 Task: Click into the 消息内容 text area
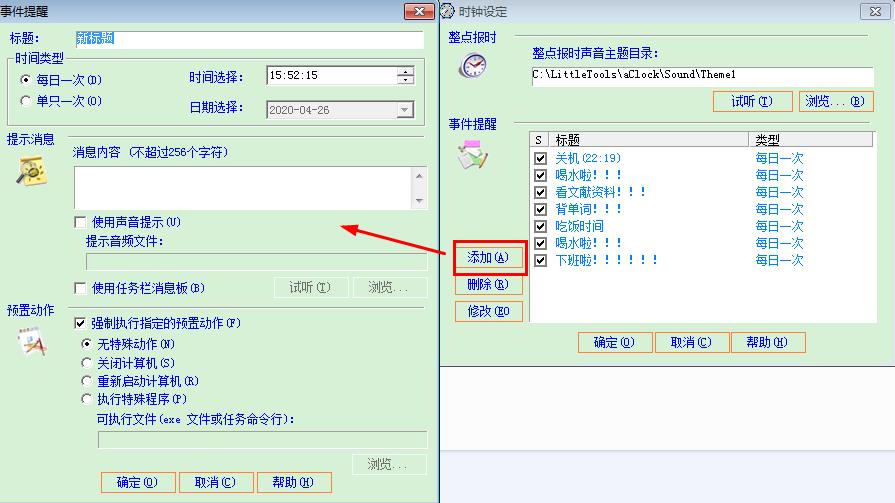243,187
